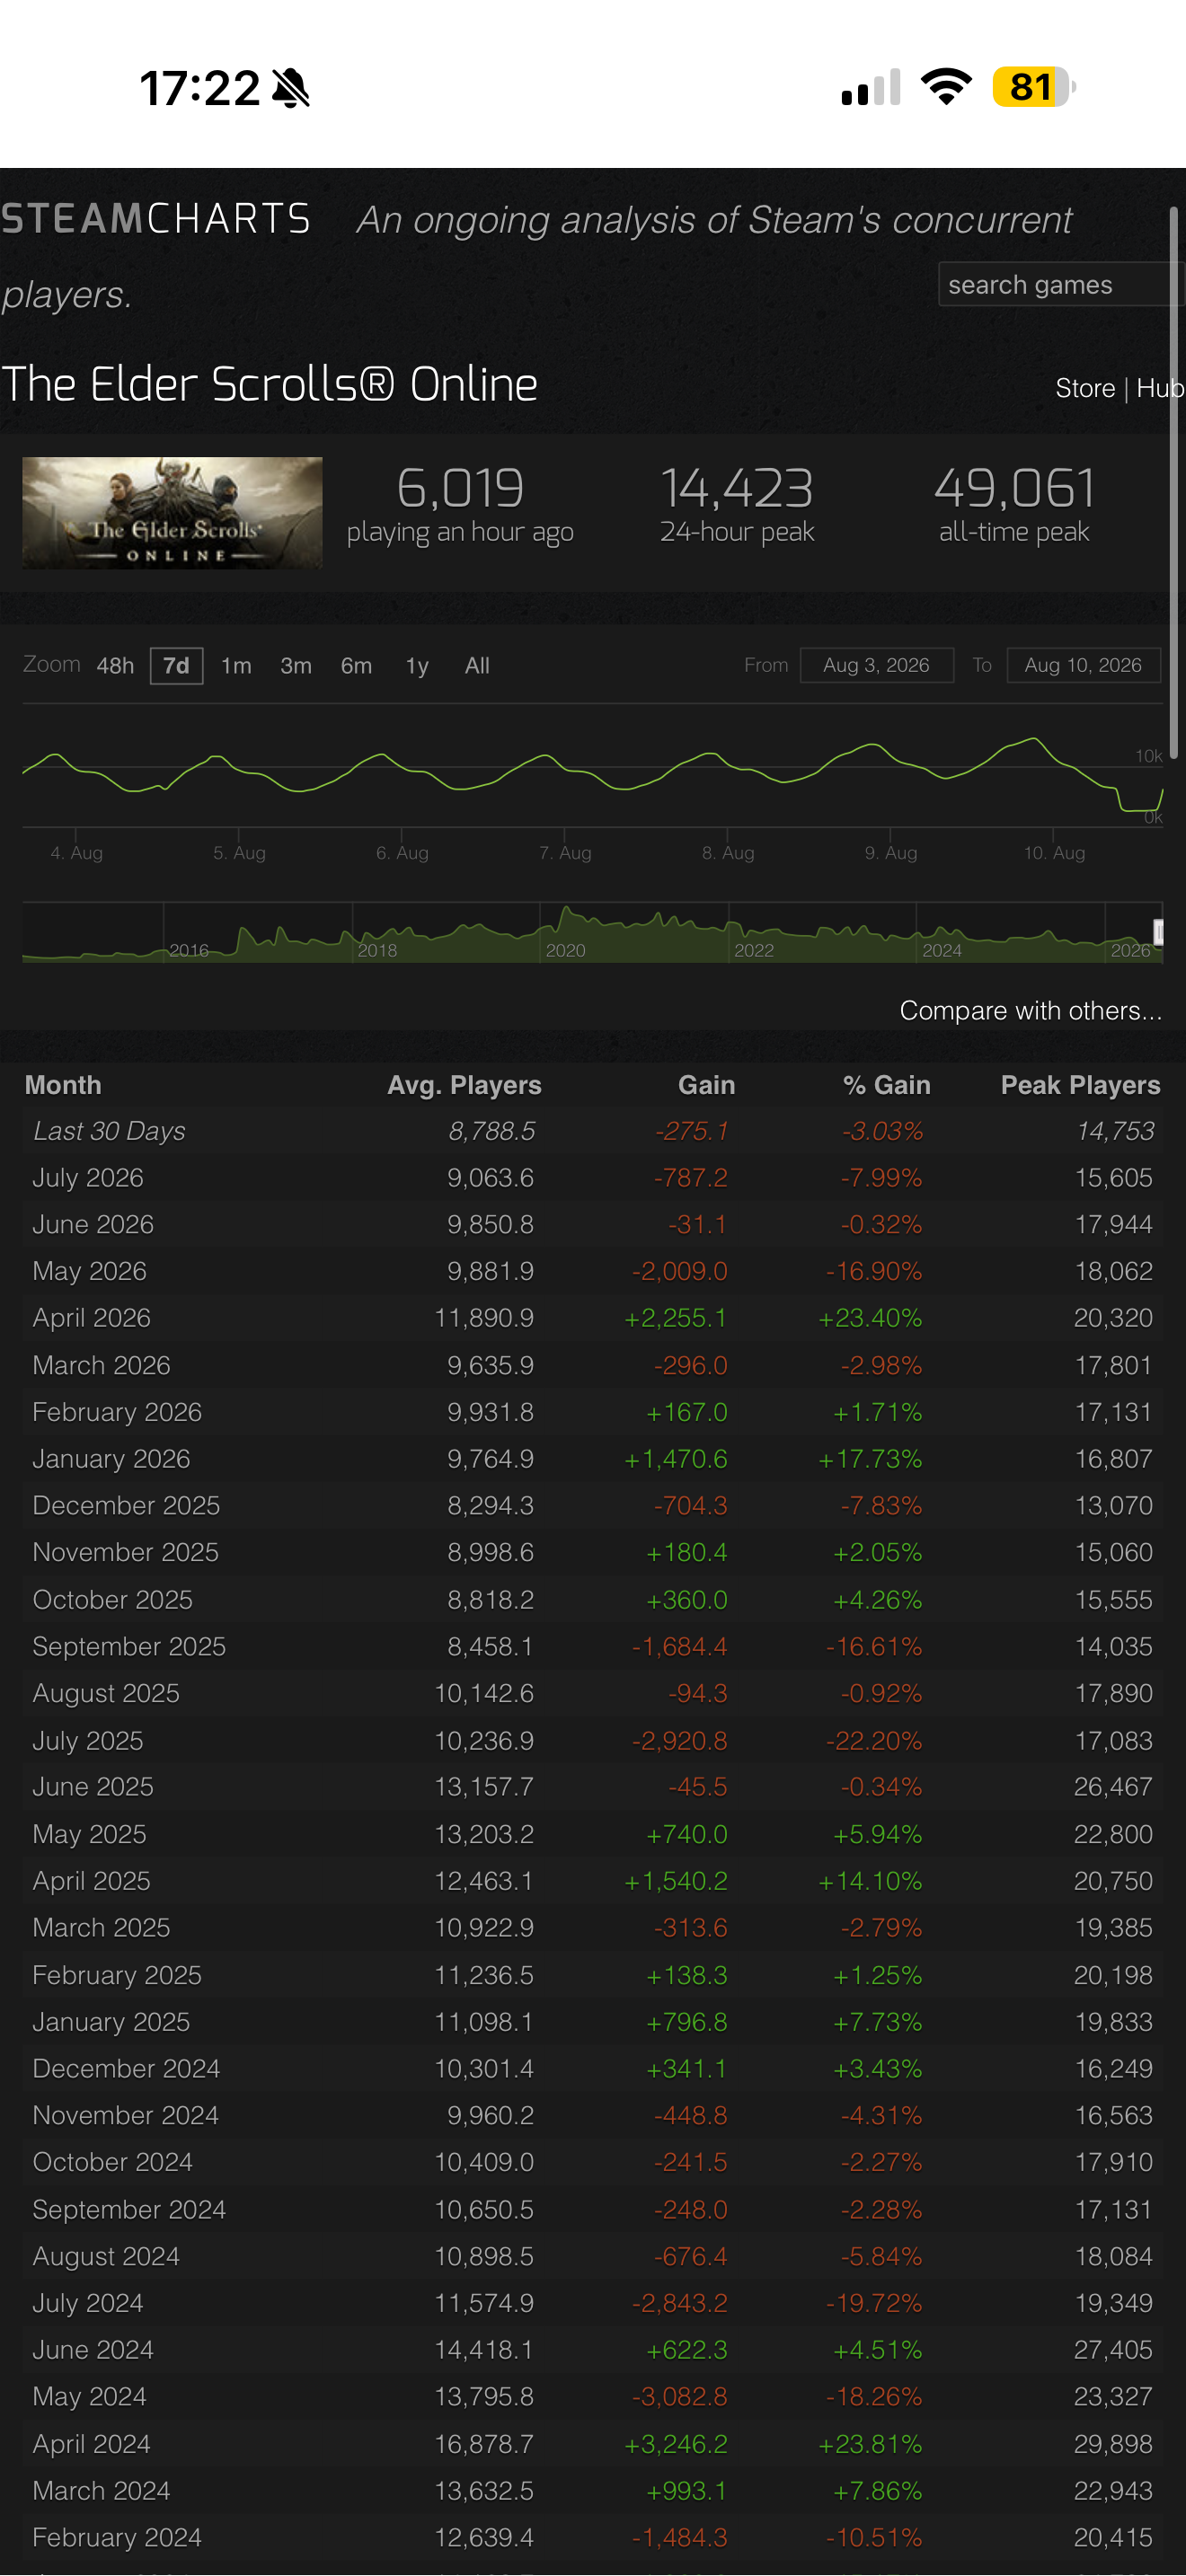This screenshot has width=1186, height=2576.
Task: Edit the From date Aug 3, 2026
Action: point(876,666)
